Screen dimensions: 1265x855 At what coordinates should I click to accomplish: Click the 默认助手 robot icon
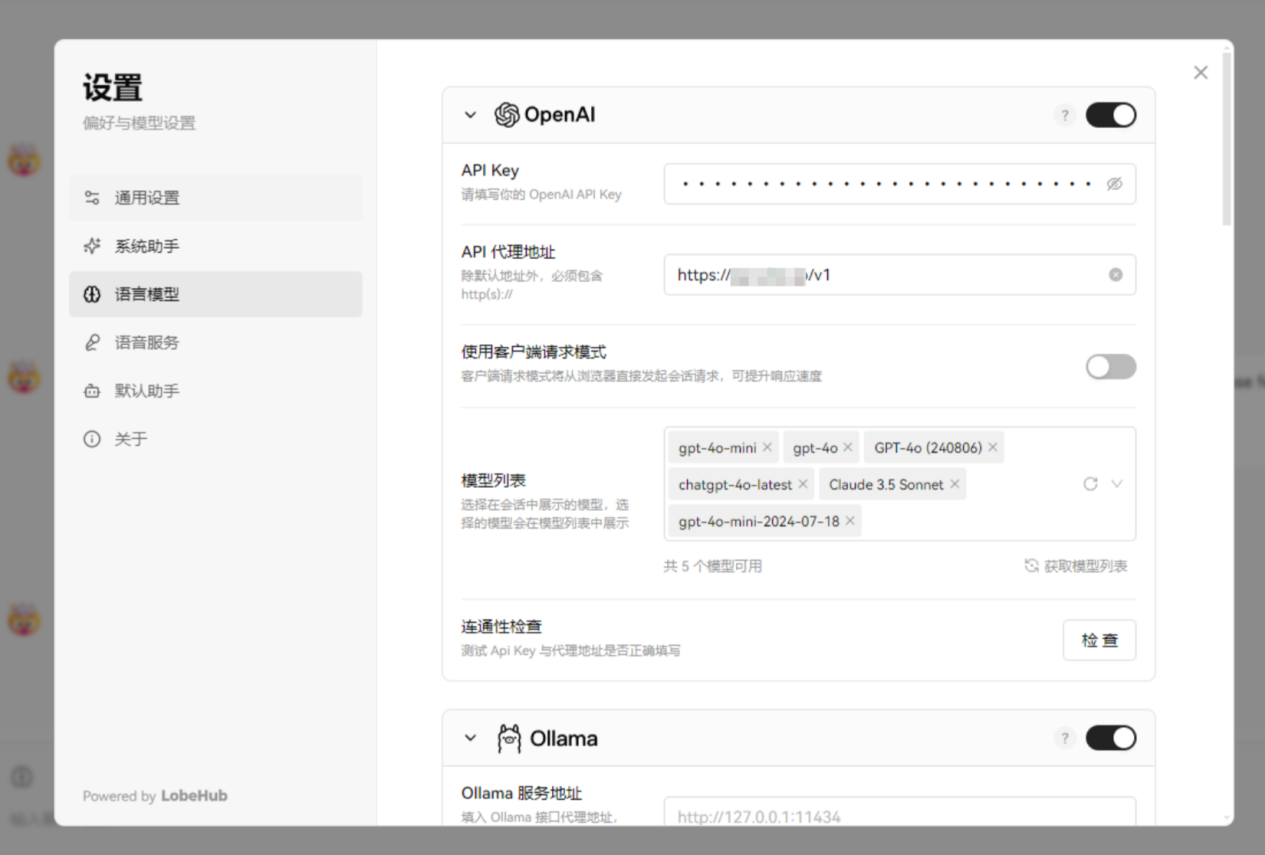pyautogui.click(x=92, y=390)
